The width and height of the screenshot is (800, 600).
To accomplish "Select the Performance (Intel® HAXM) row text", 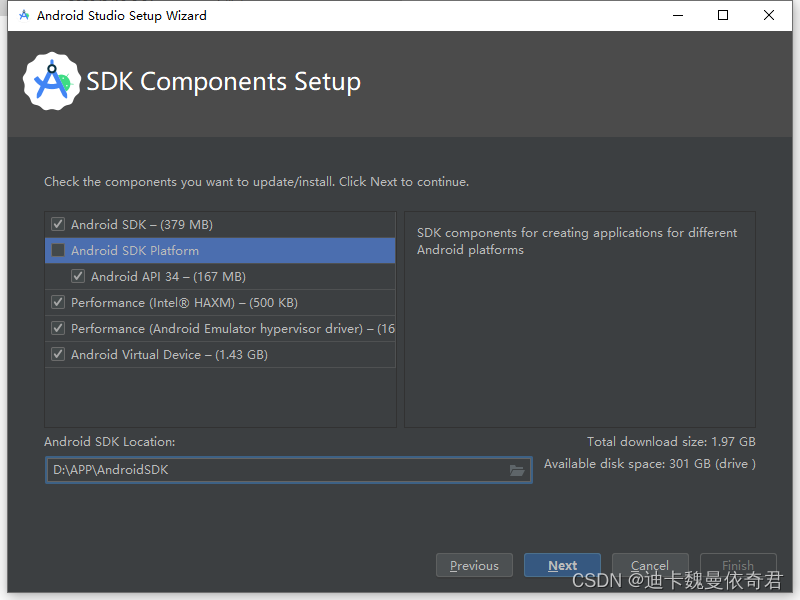I will 184,303.
